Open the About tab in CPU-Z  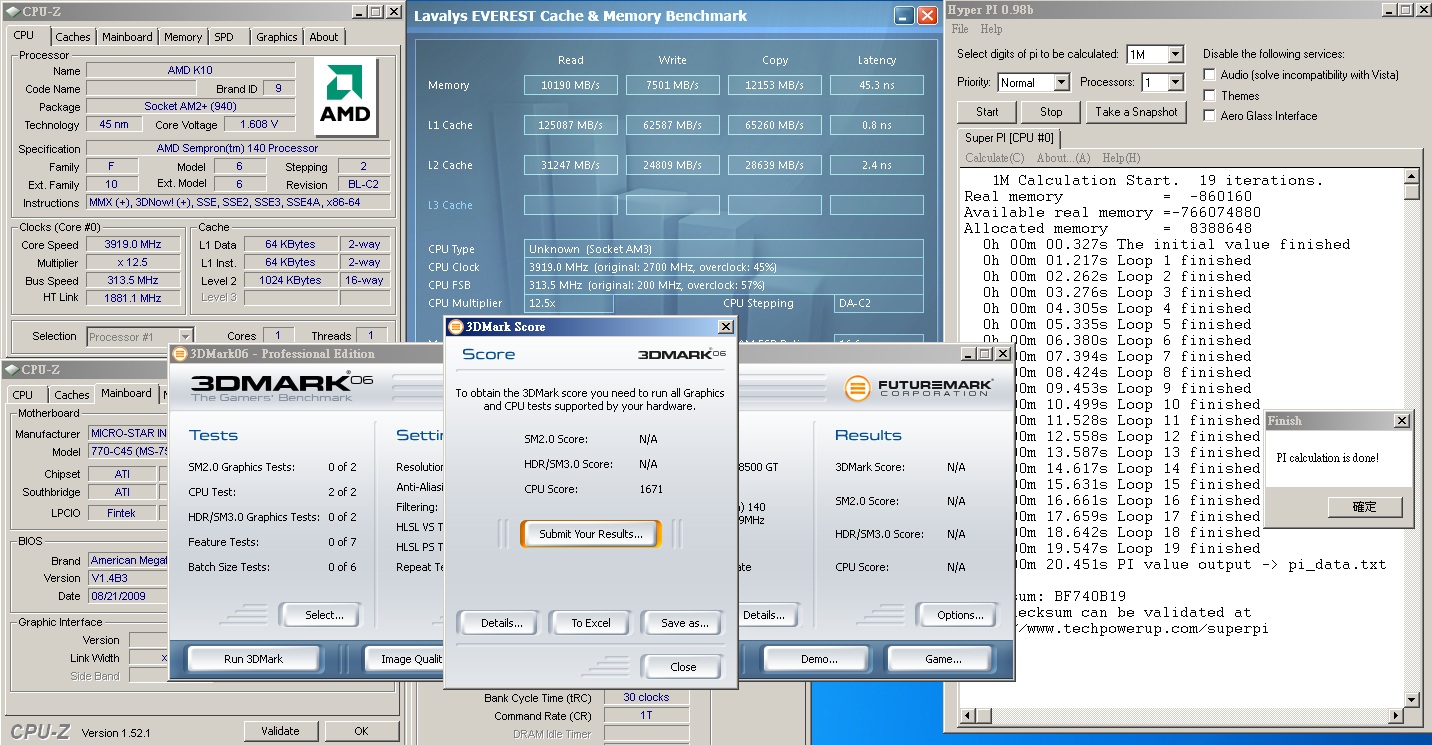pyautogui.click(x=324, y=37)
